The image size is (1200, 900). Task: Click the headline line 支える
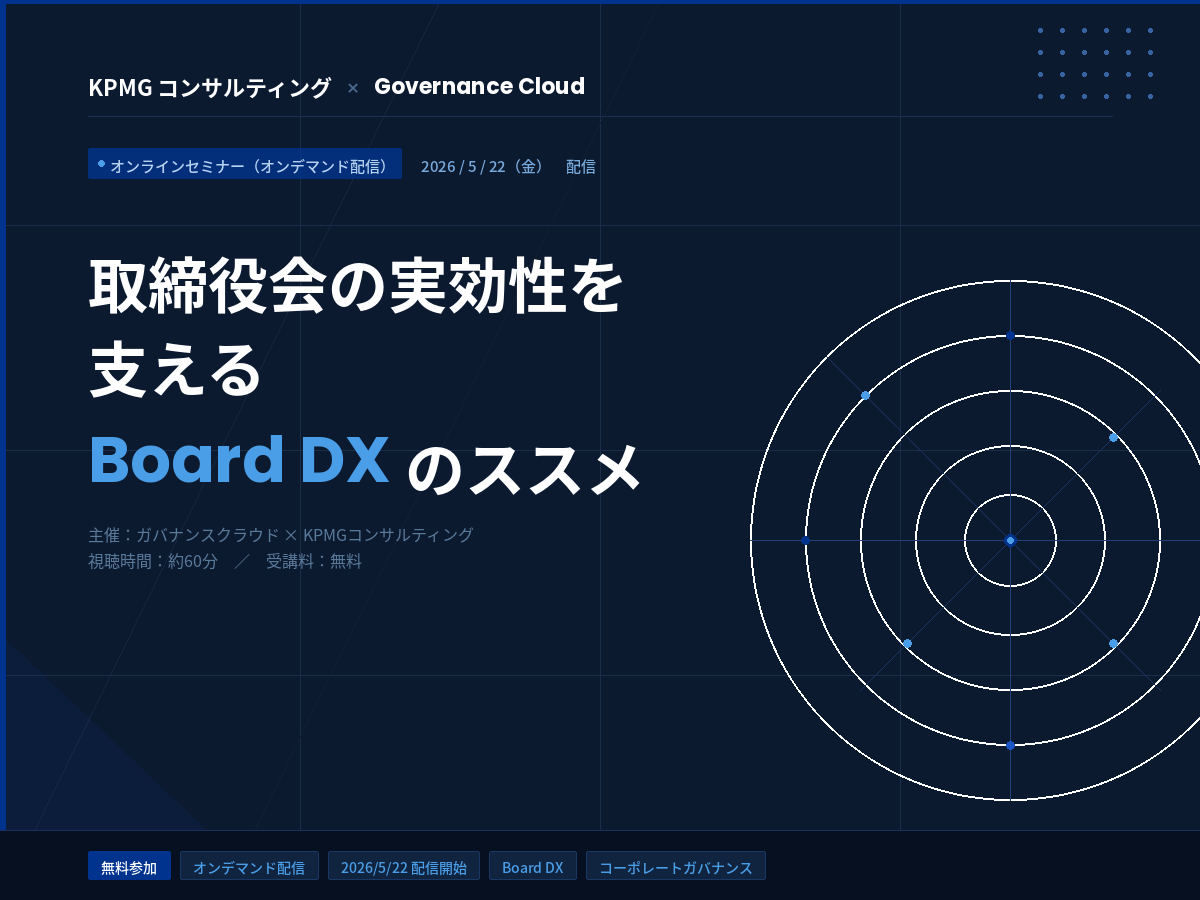tap(176, 370)
